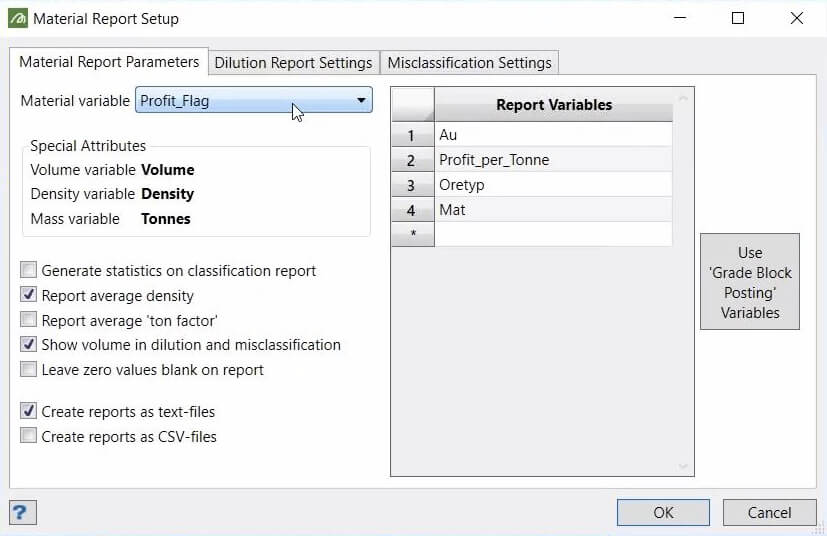
Task: Select the Au report variable row
Action: (x=553, y=135)
